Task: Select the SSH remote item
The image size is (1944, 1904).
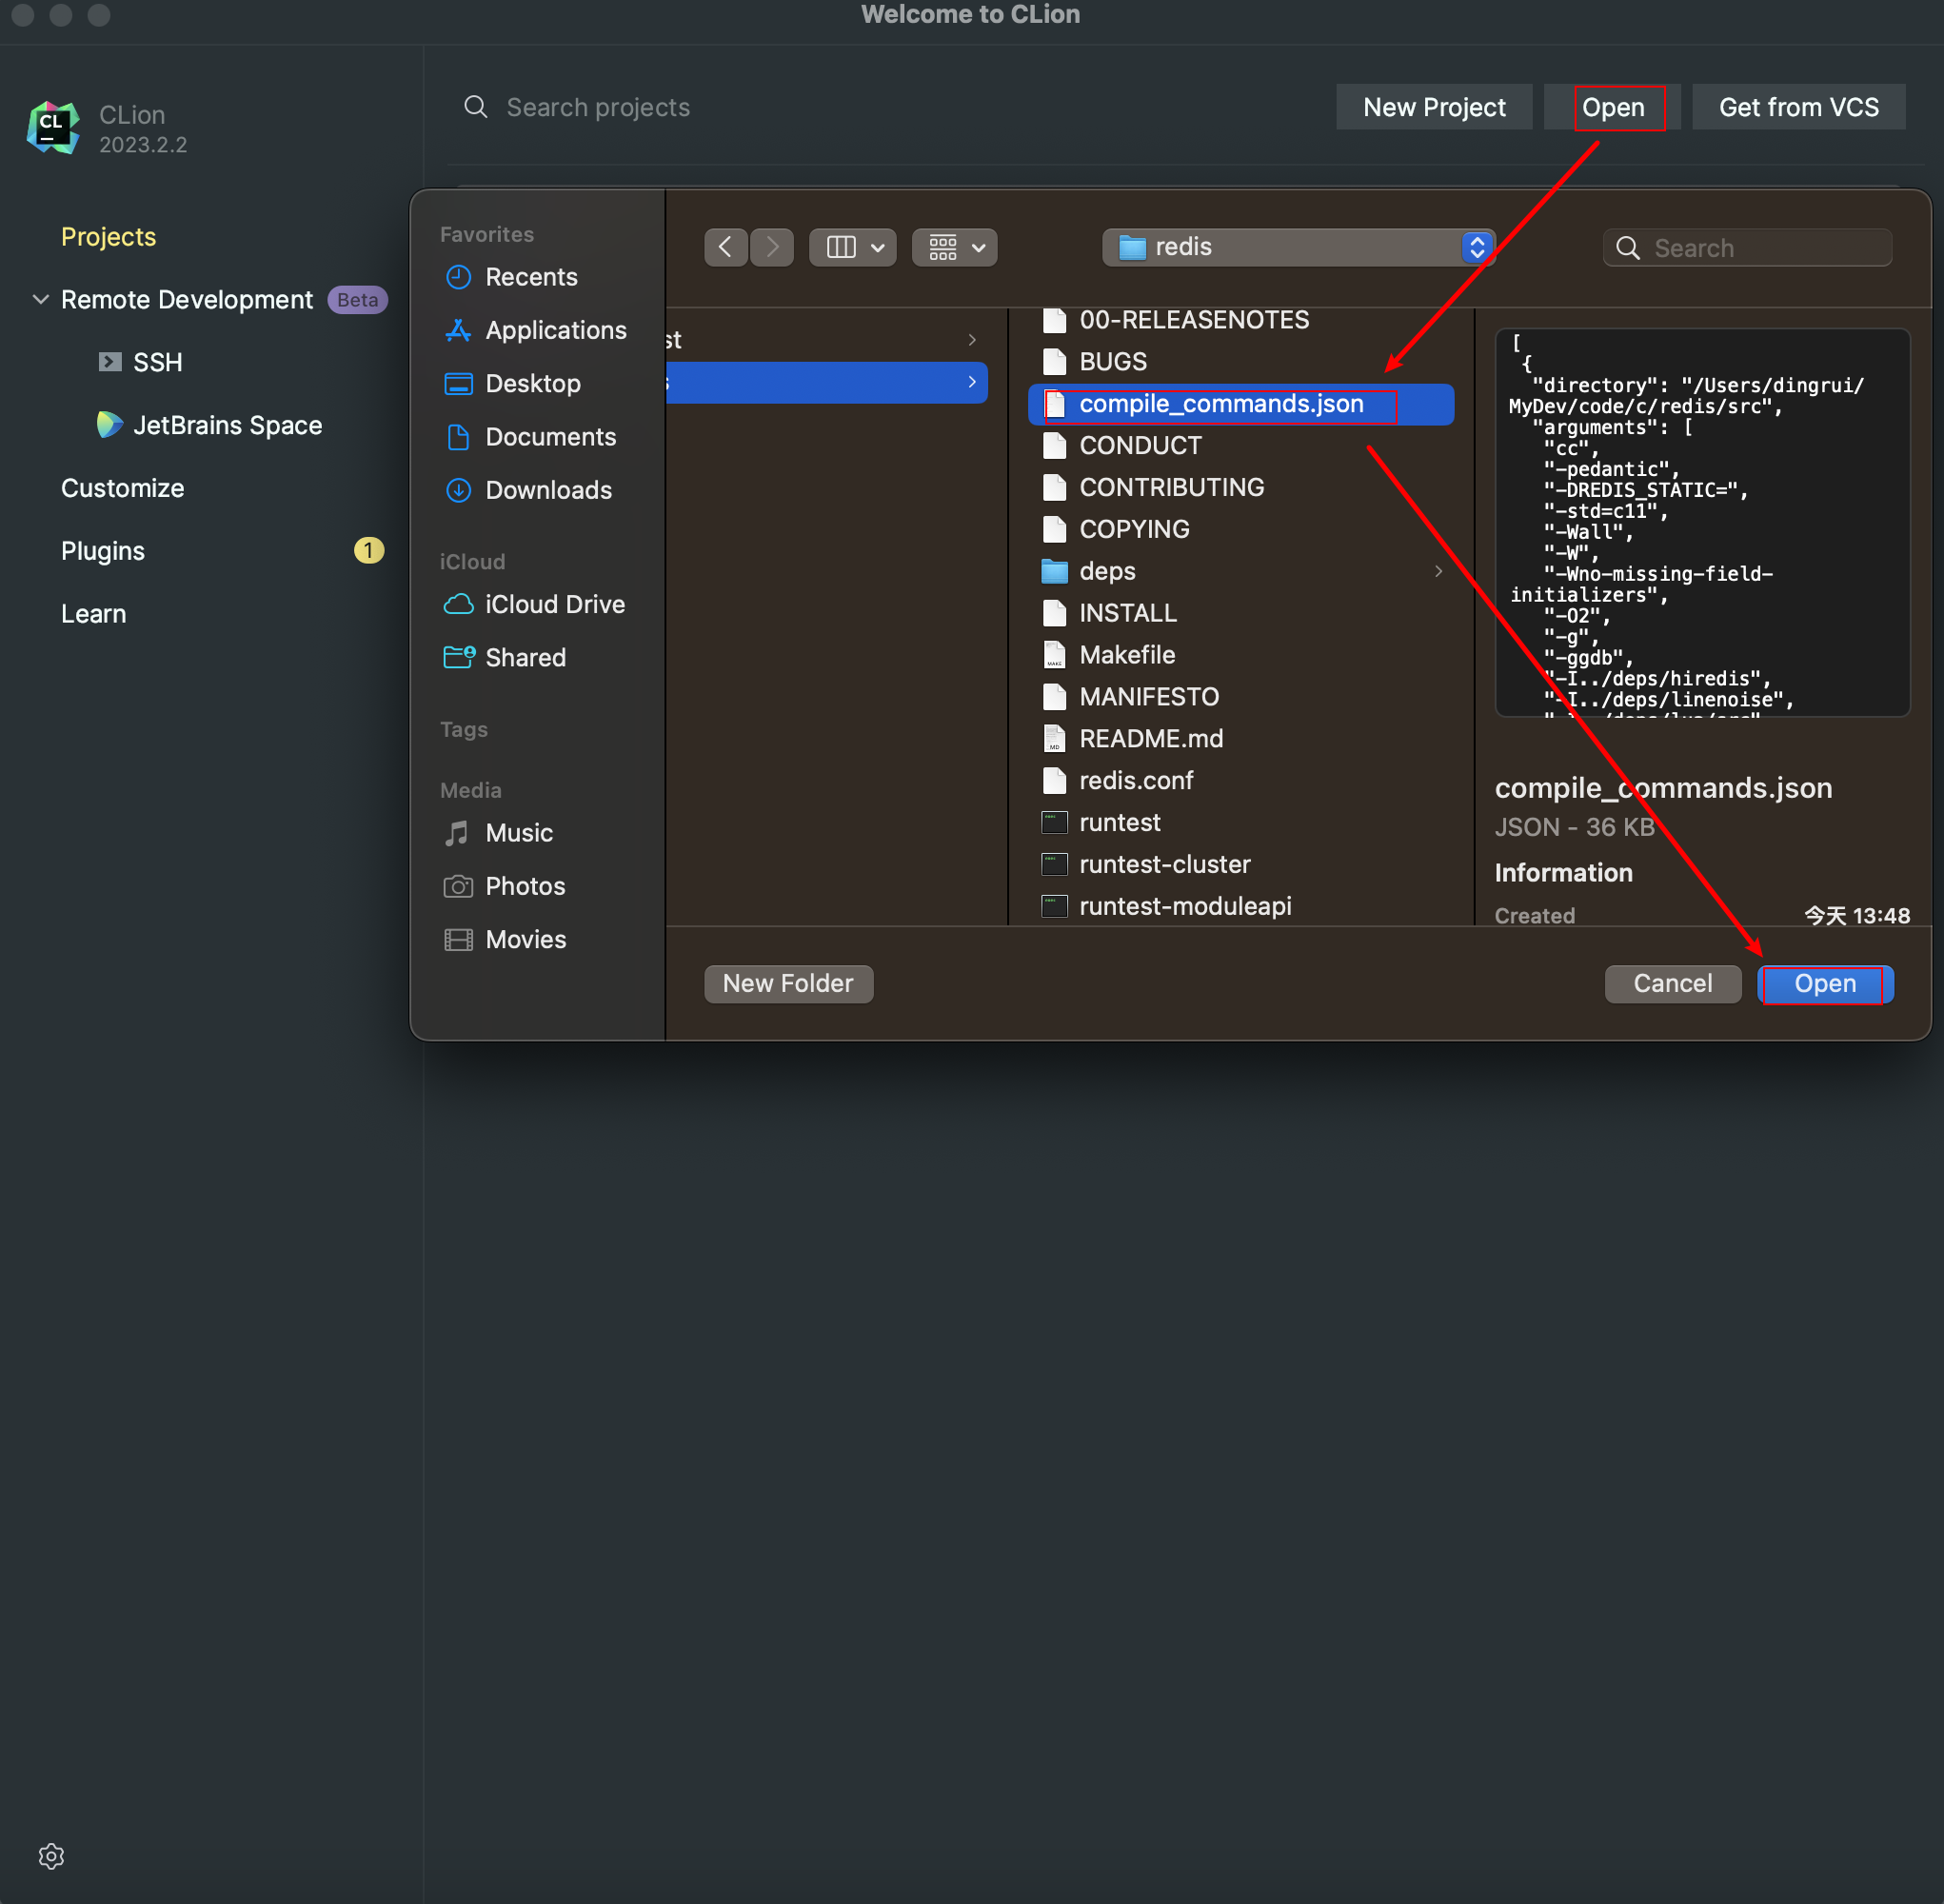Action: click(x=157, y=362)
